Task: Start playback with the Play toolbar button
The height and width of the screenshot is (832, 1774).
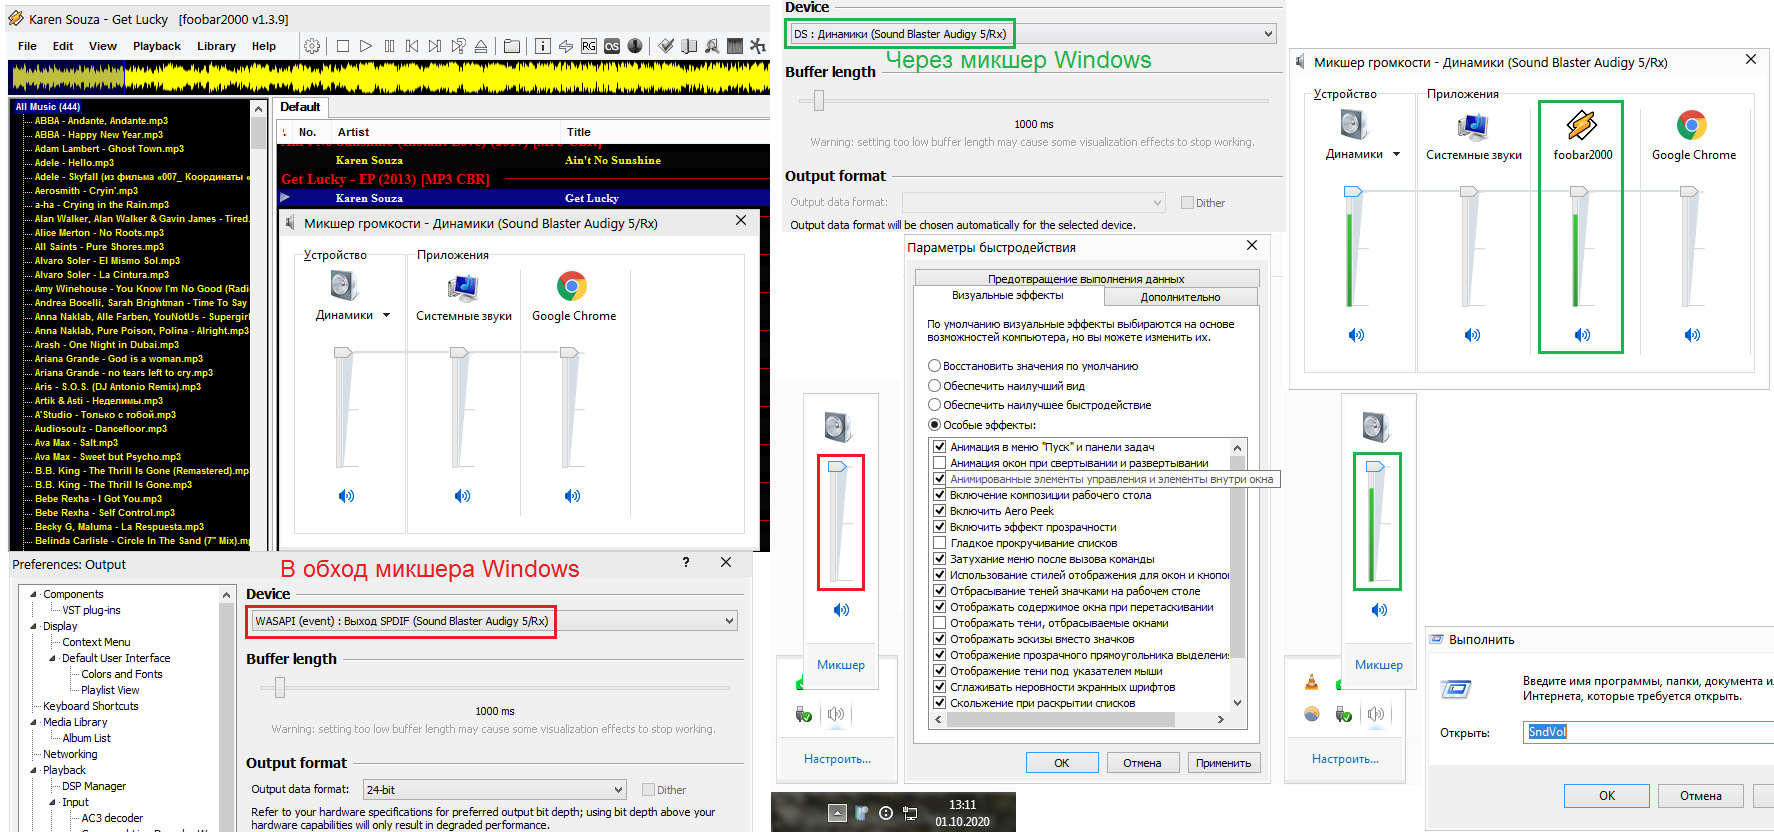Action: (366, 46)
